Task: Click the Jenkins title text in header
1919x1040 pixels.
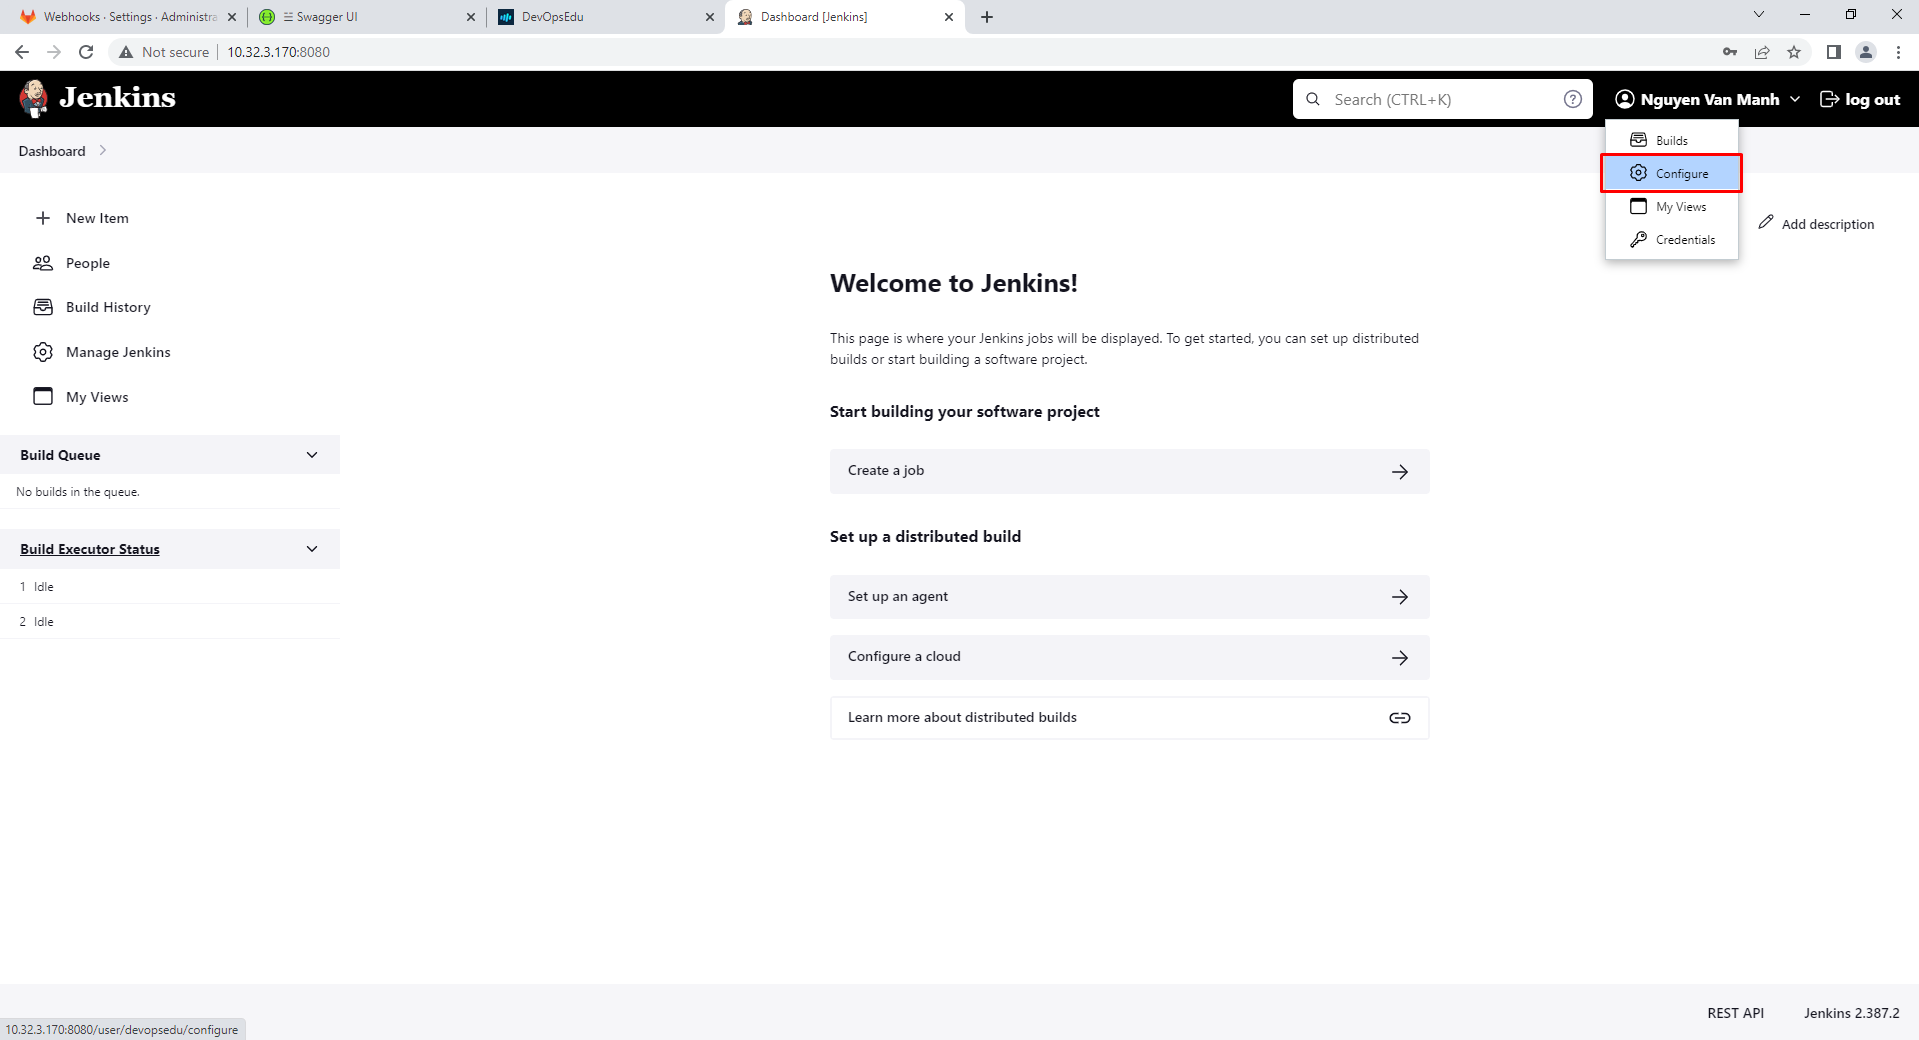Action: click(x=117, y=97)
